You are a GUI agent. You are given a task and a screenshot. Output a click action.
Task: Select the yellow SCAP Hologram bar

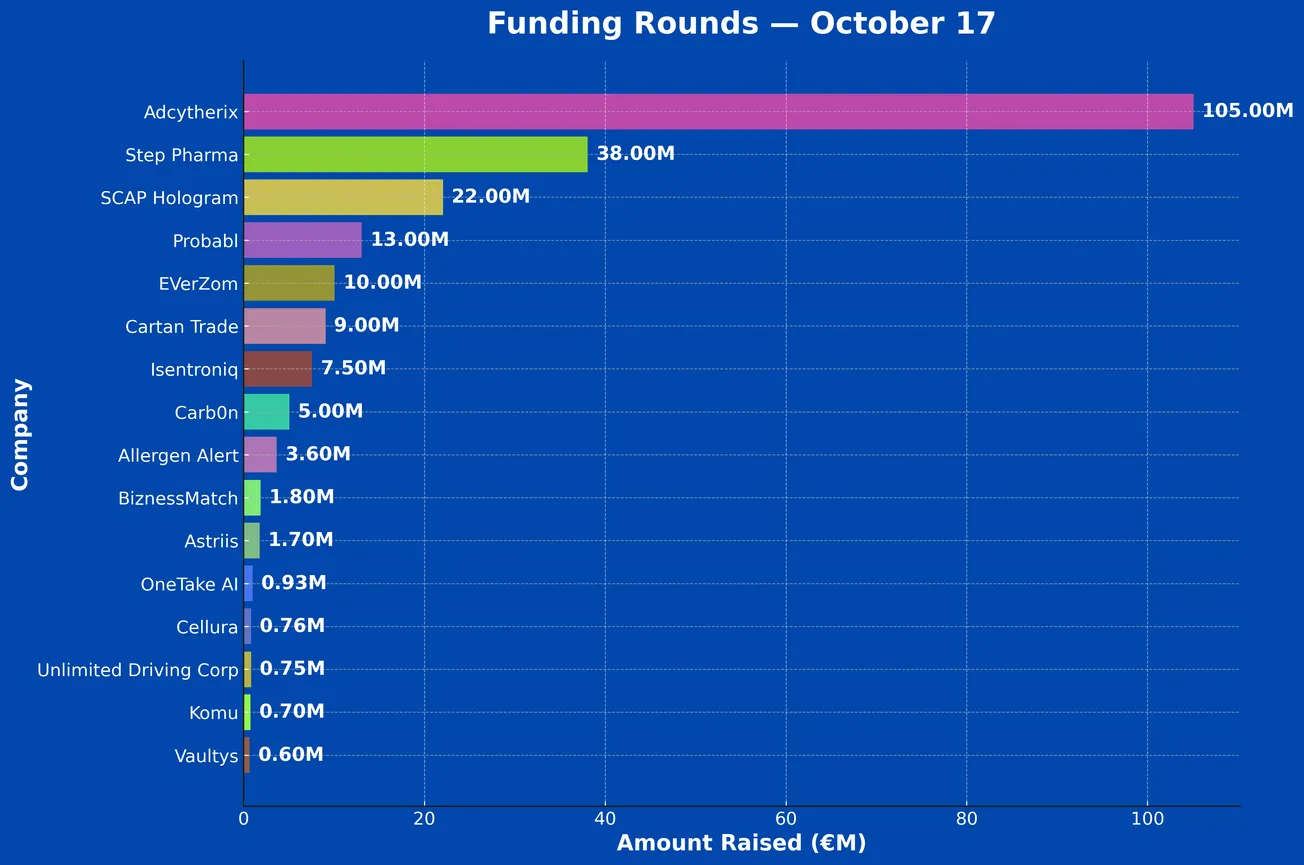343,198
